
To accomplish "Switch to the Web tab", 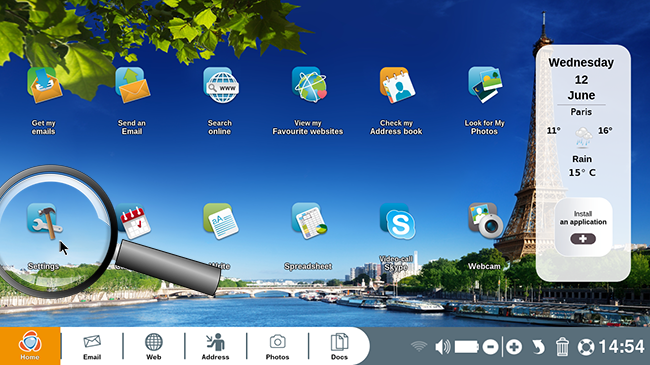I will (154, 347).
